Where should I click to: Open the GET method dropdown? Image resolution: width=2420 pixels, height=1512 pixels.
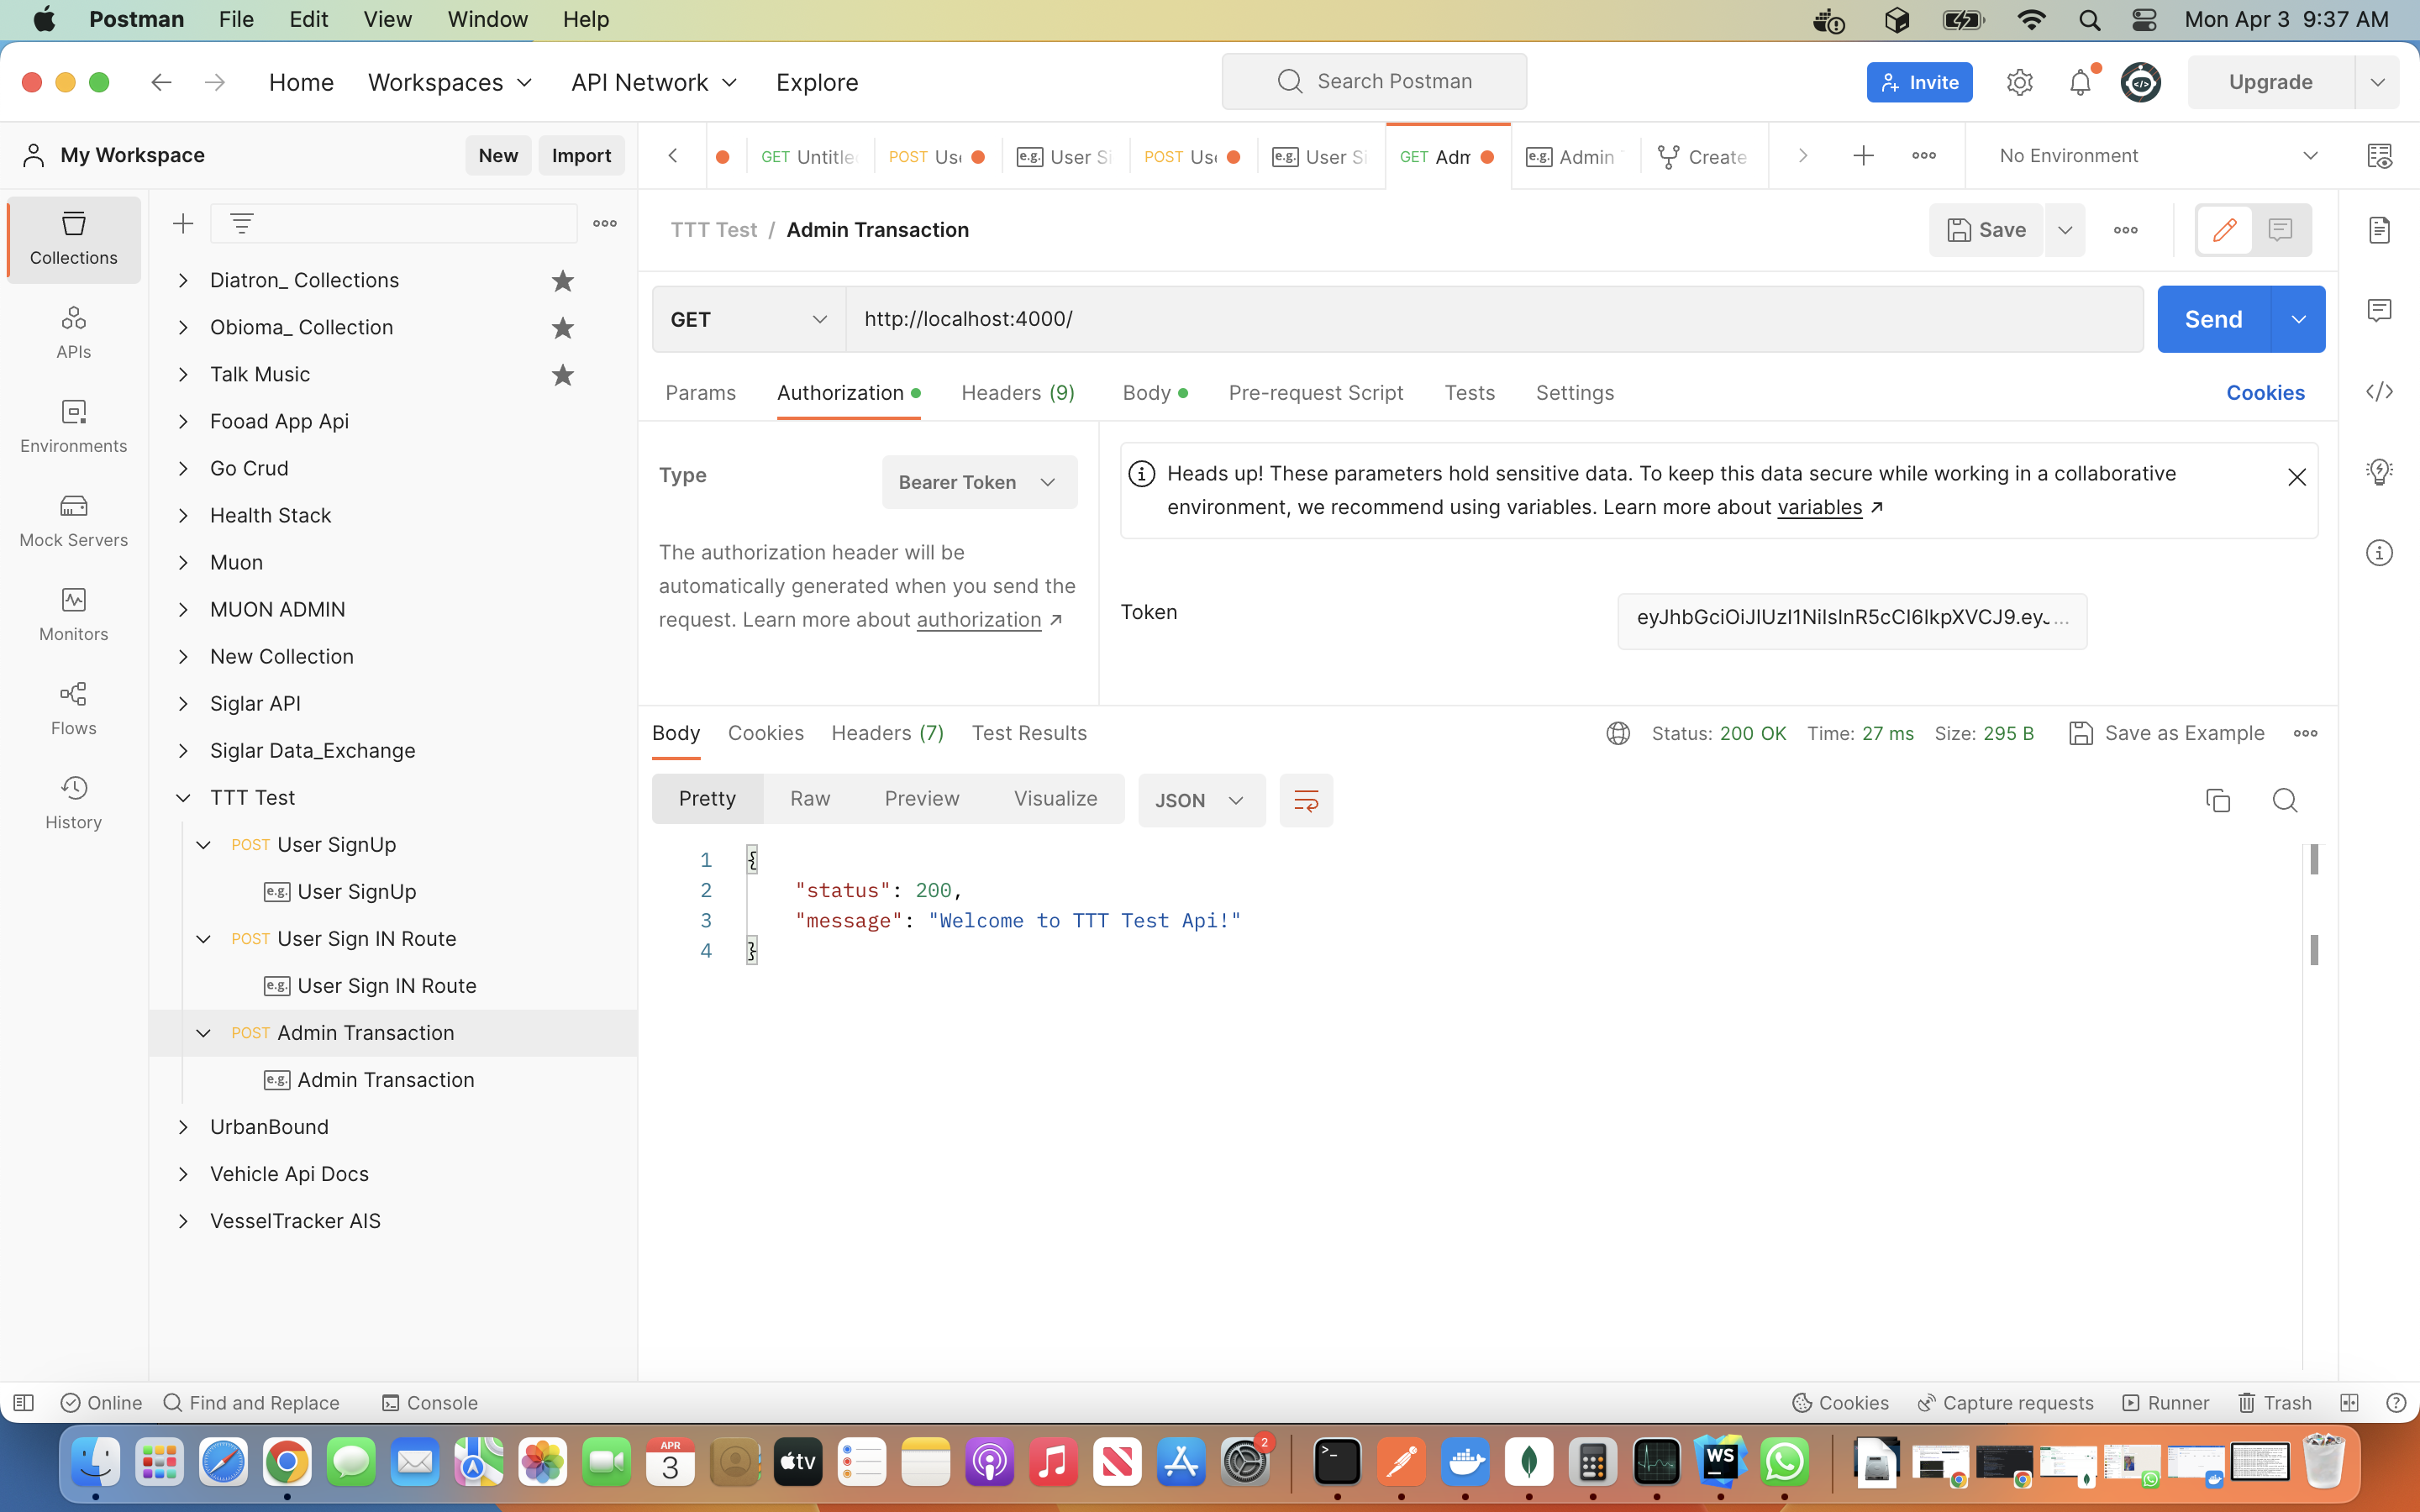coord(749,319)
